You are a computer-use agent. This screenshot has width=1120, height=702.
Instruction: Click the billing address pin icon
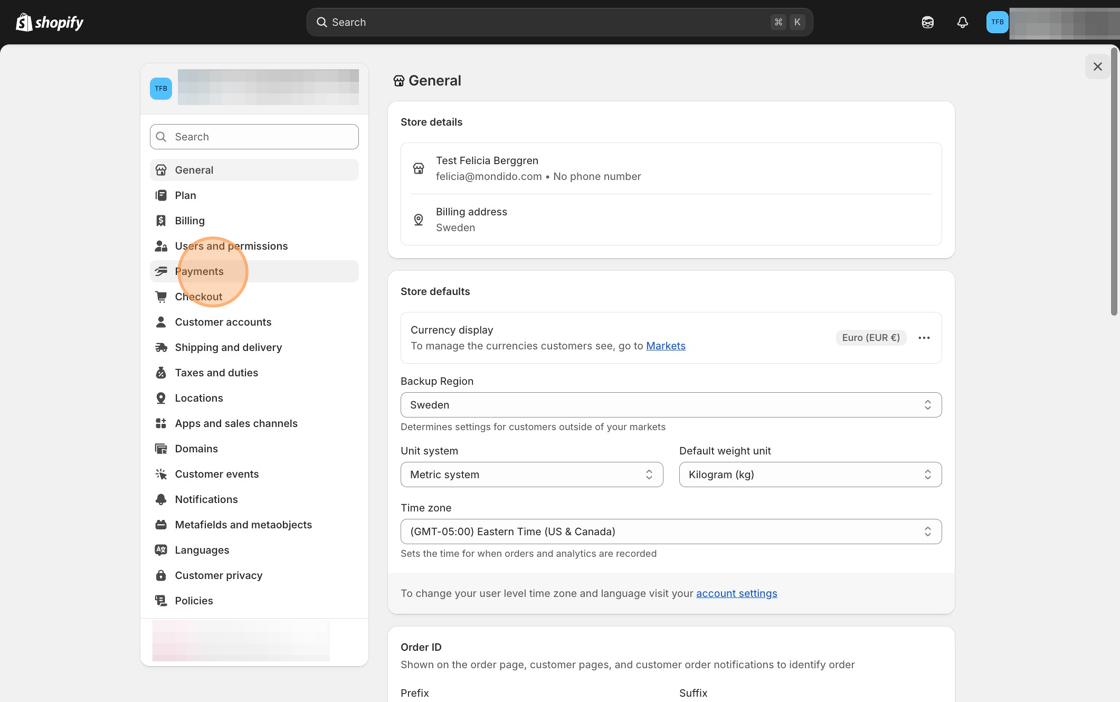[419, 220]
